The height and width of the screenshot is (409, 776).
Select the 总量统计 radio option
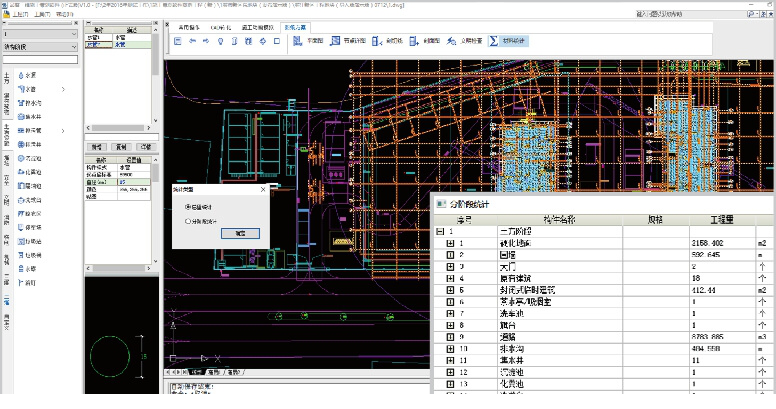tap(198, 207)
